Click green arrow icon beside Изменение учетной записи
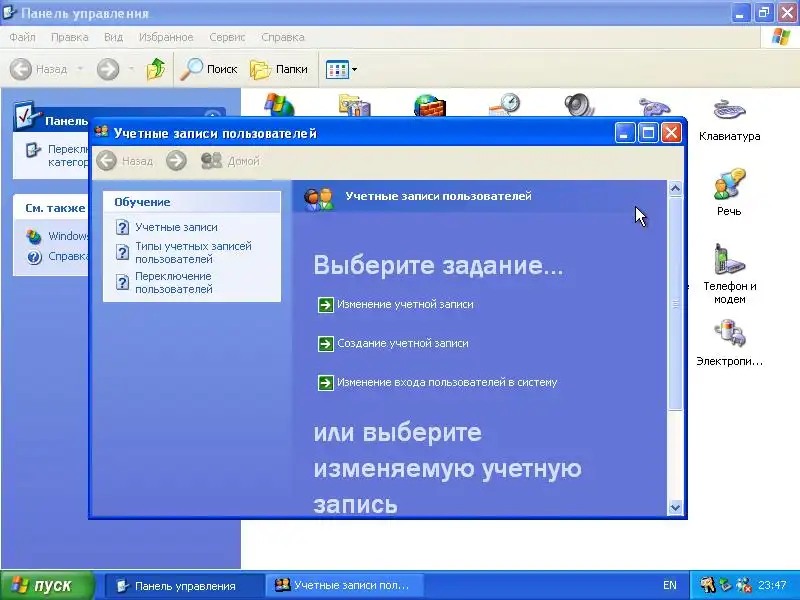Screen dimensions: 800x600 (x=326, y=305)
